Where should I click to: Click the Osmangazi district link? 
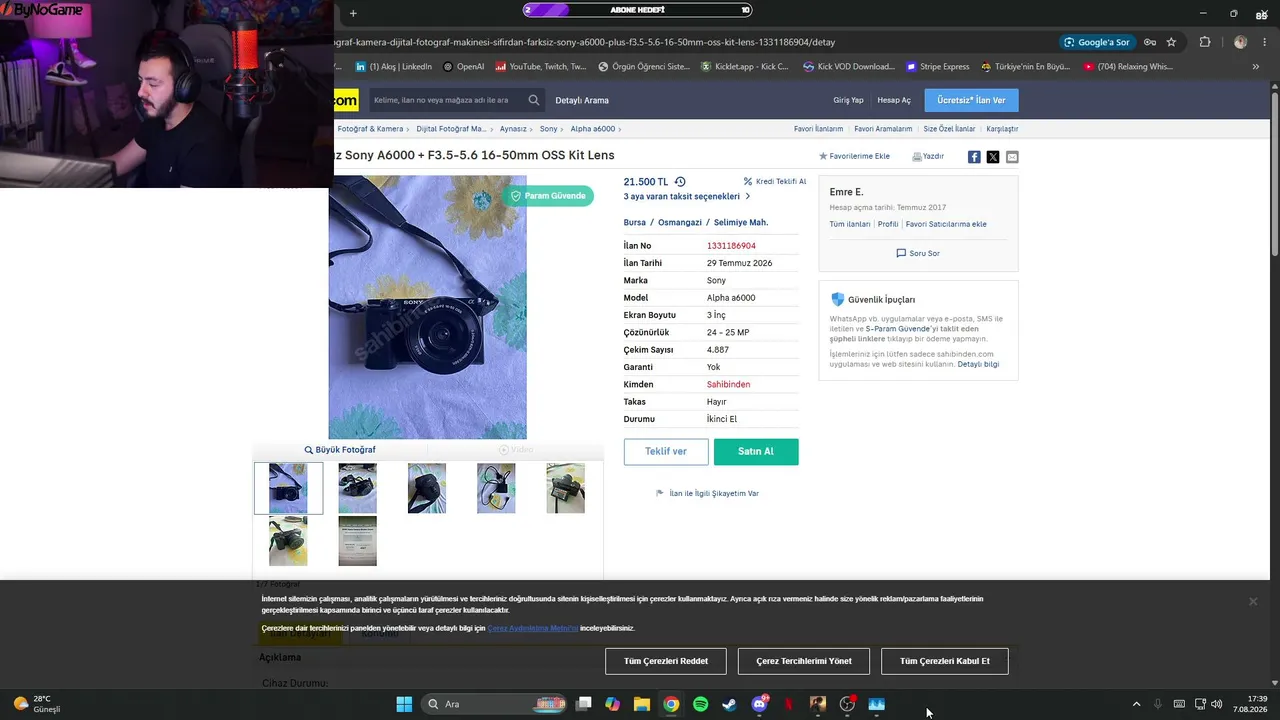click(680, 223)
